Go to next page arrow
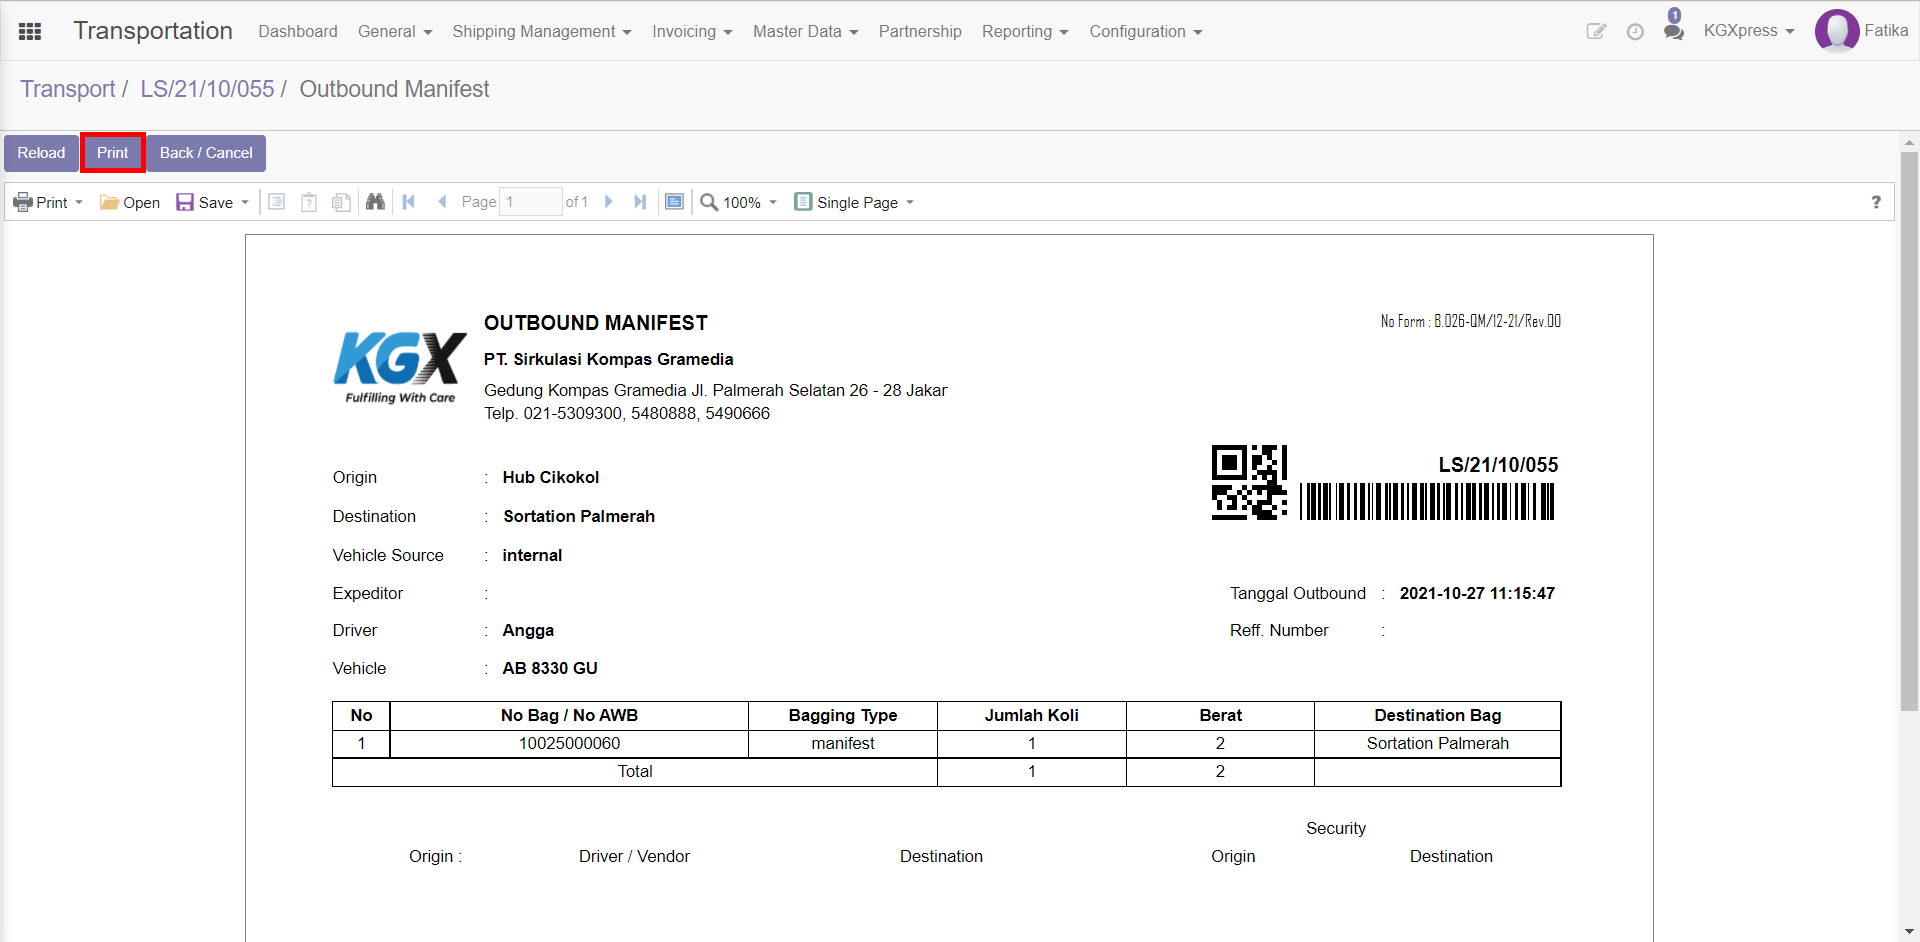Screen dimensions: 1920x942 tap(608, 202)
